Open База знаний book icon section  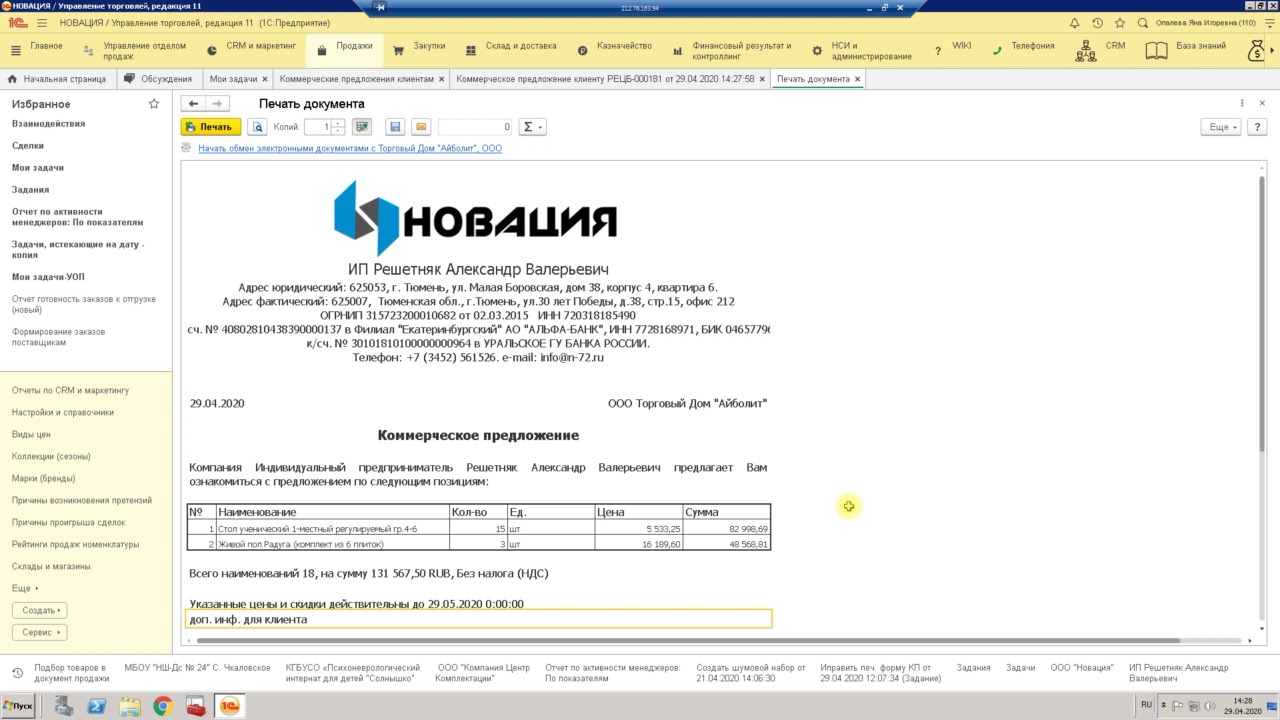[1186, 48]
